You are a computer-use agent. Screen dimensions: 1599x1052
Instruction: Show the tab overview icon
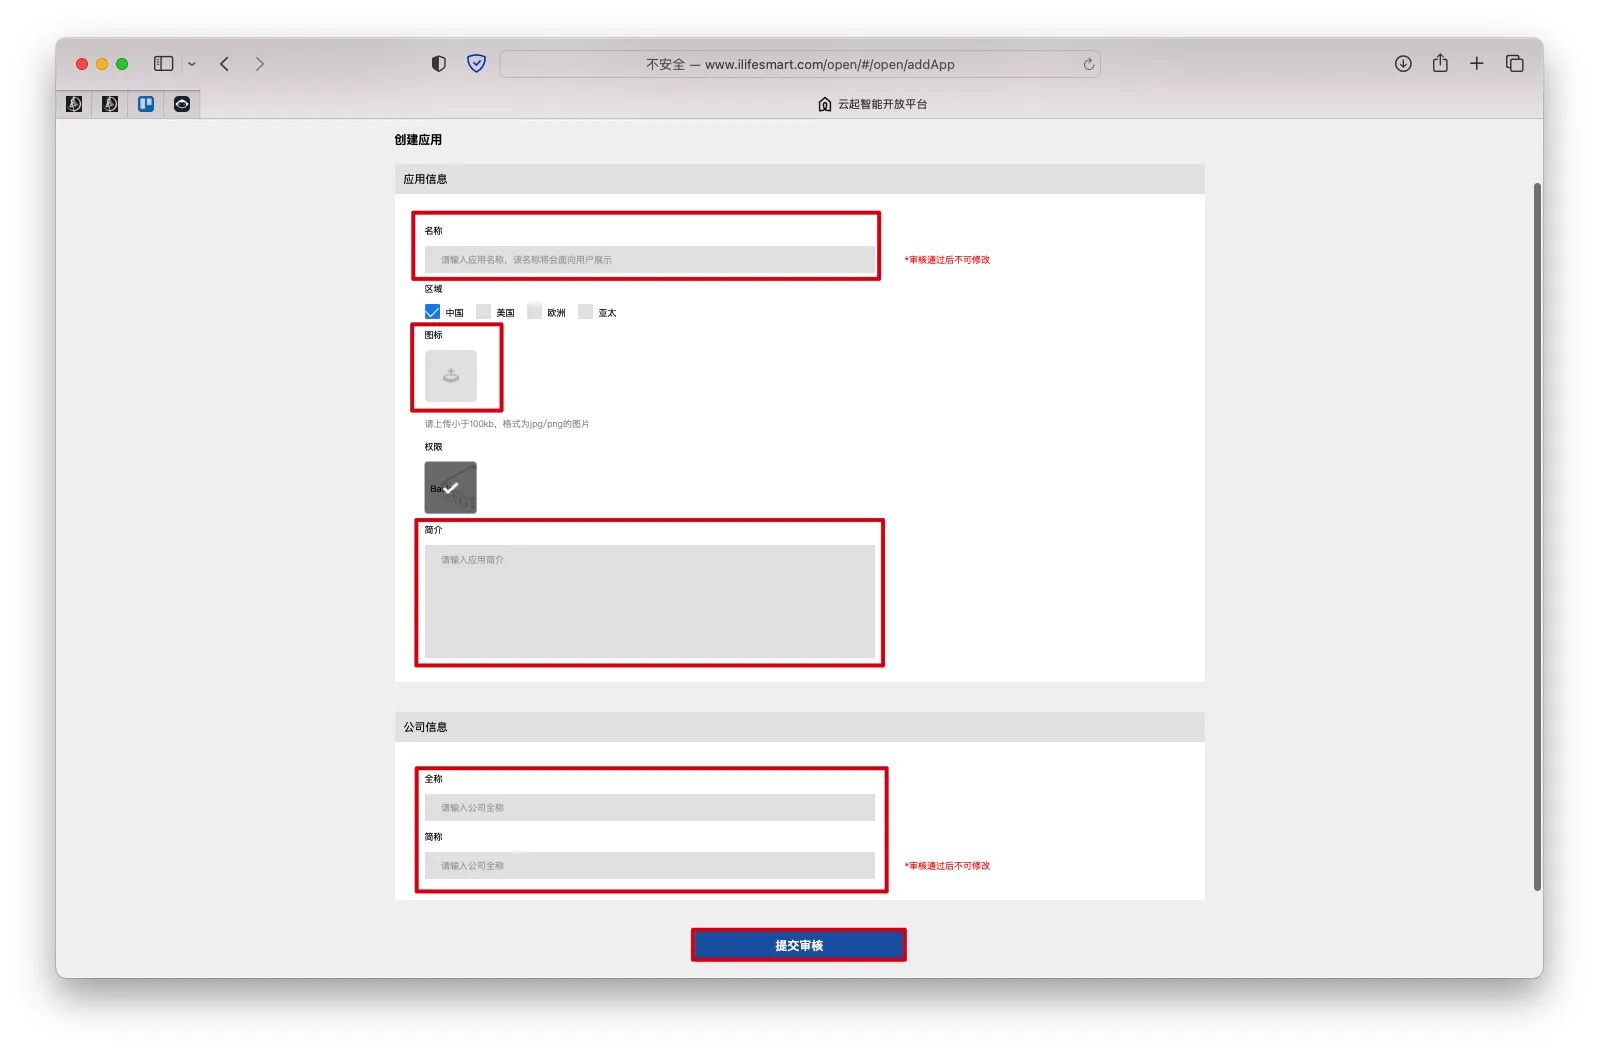tap(1515, 64)
